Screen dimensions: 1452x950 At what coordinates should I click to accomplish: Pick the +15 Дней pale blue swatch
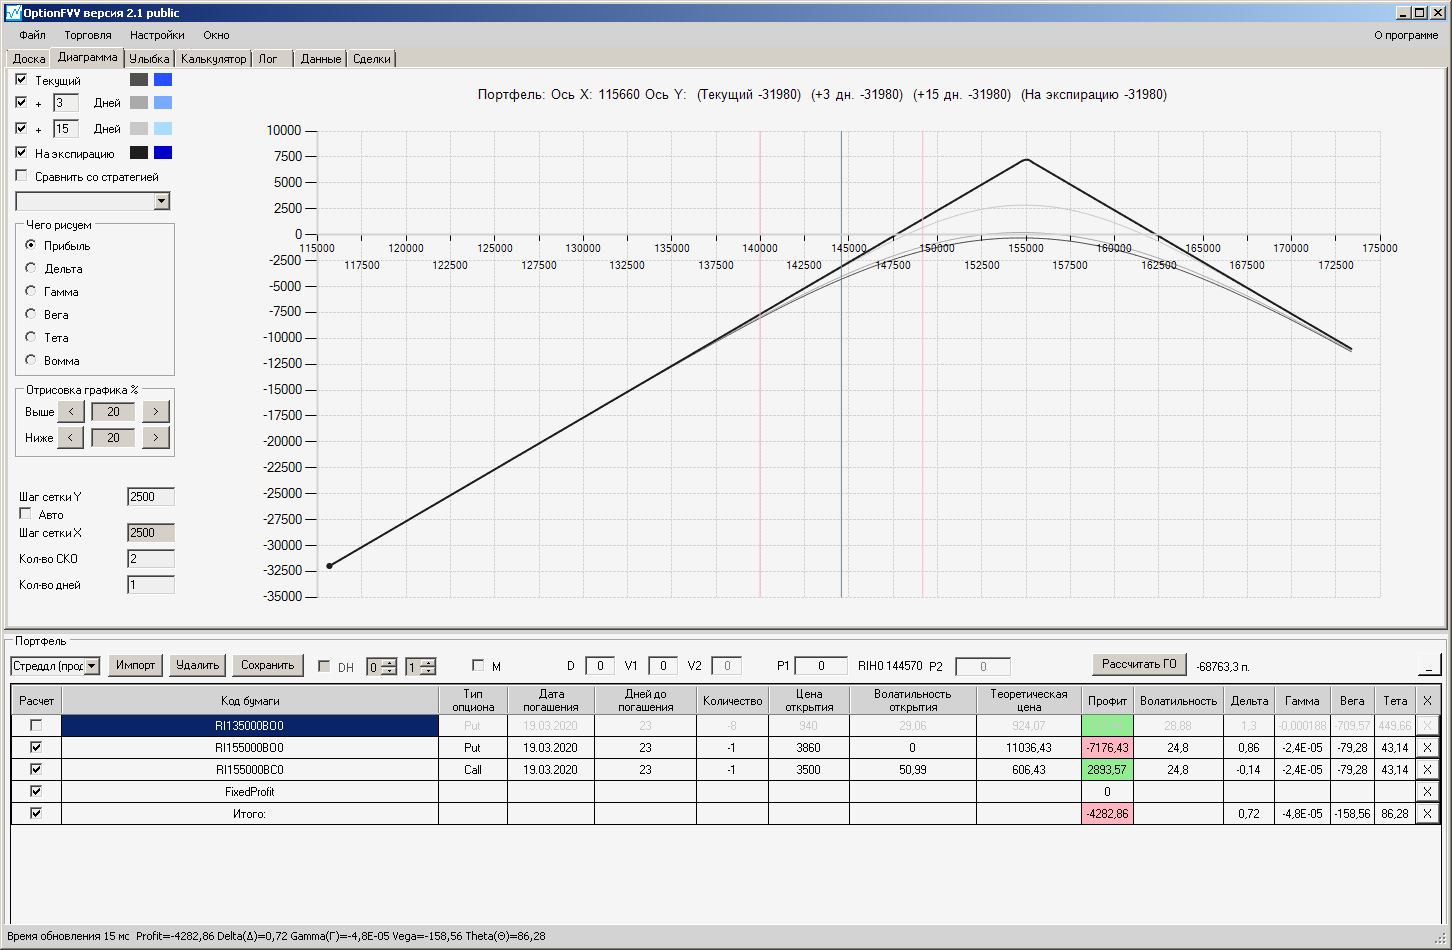pos(163,129)
